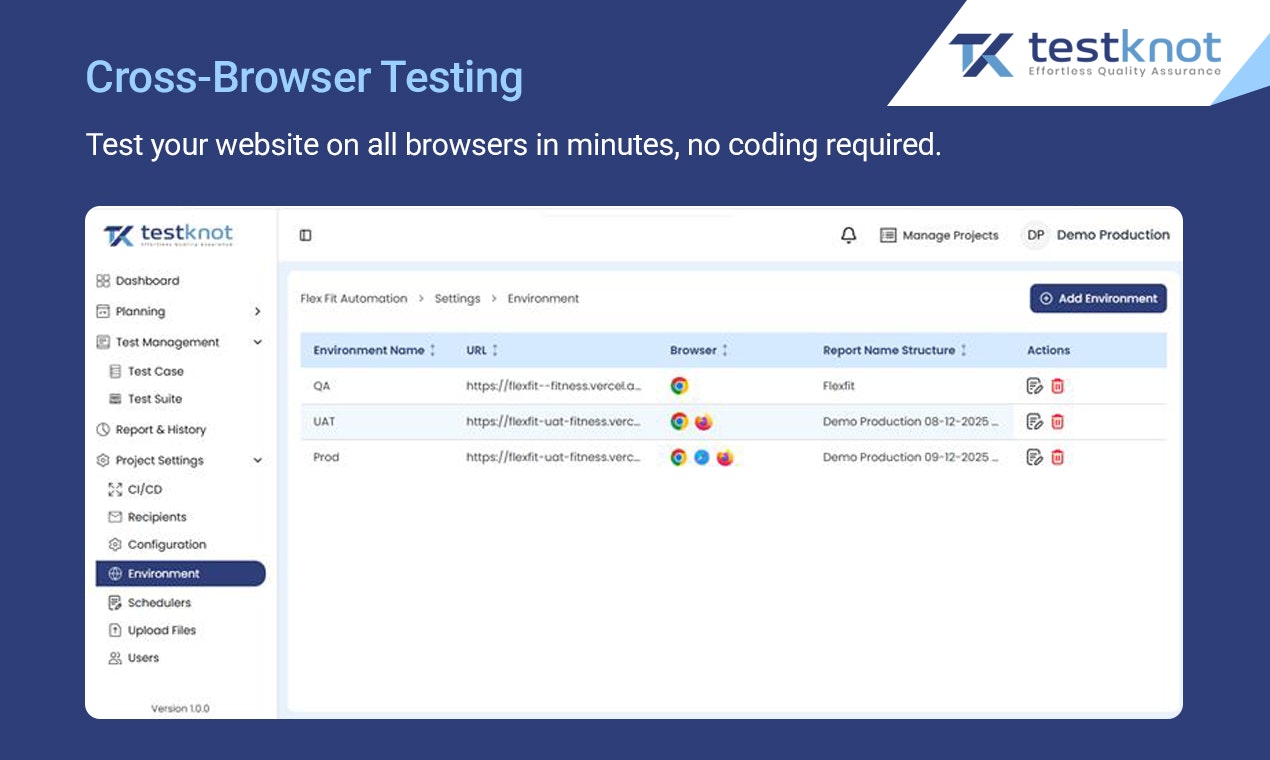The height and width of the screenshot is (760, 1270).
Task: Click the QA environment name
Action: click(322, 386)
